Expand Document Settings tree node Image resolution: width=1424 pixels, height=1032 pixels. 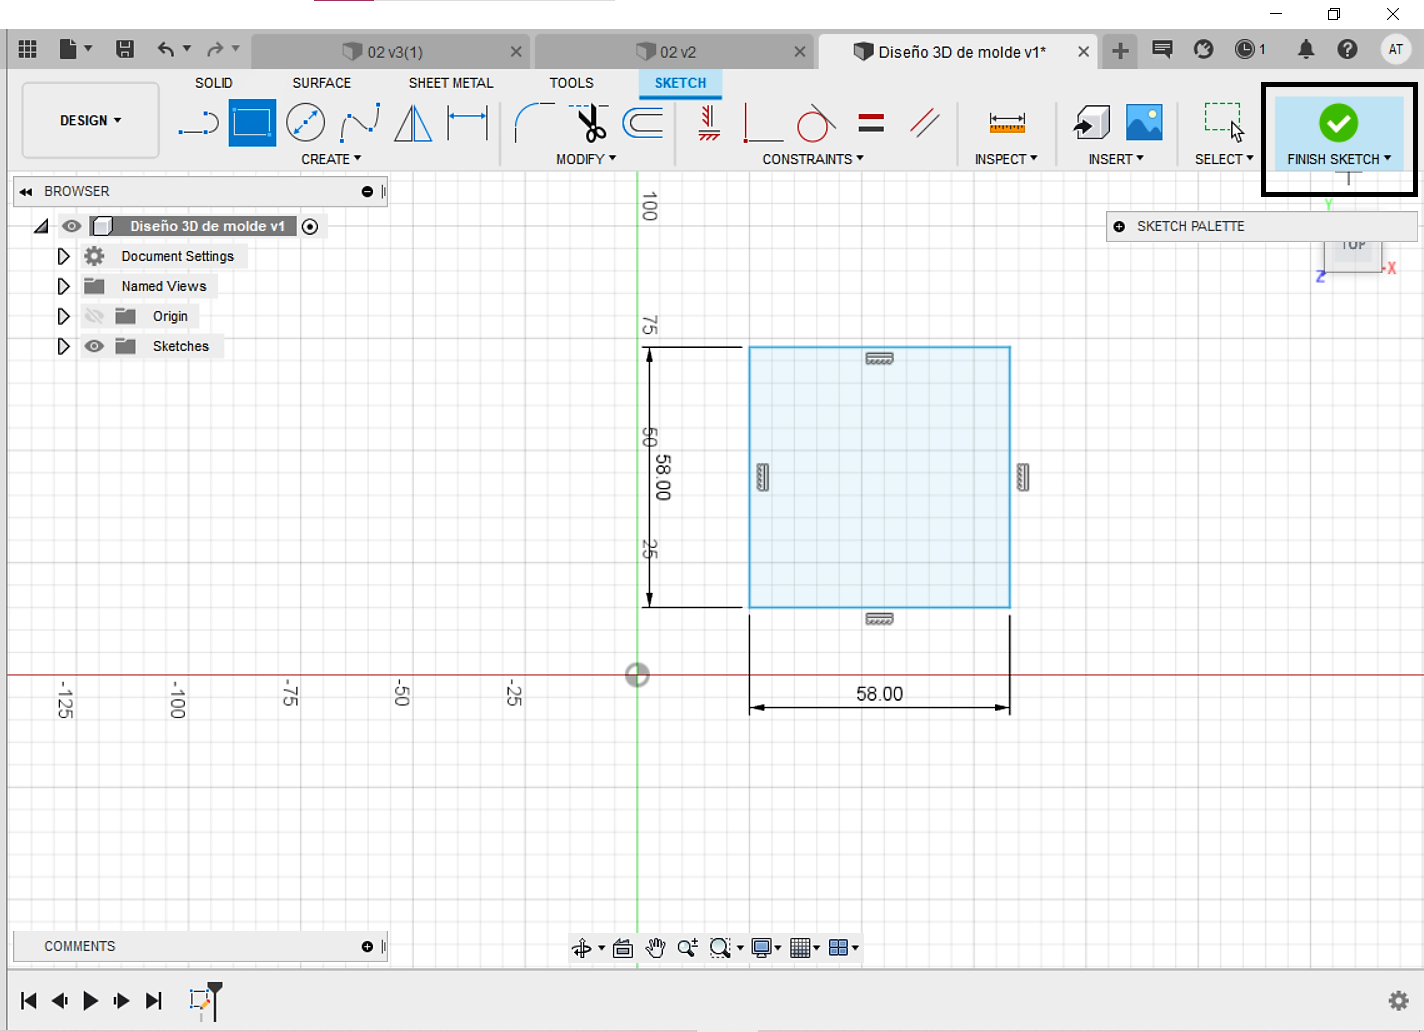(x=63, y=256)
